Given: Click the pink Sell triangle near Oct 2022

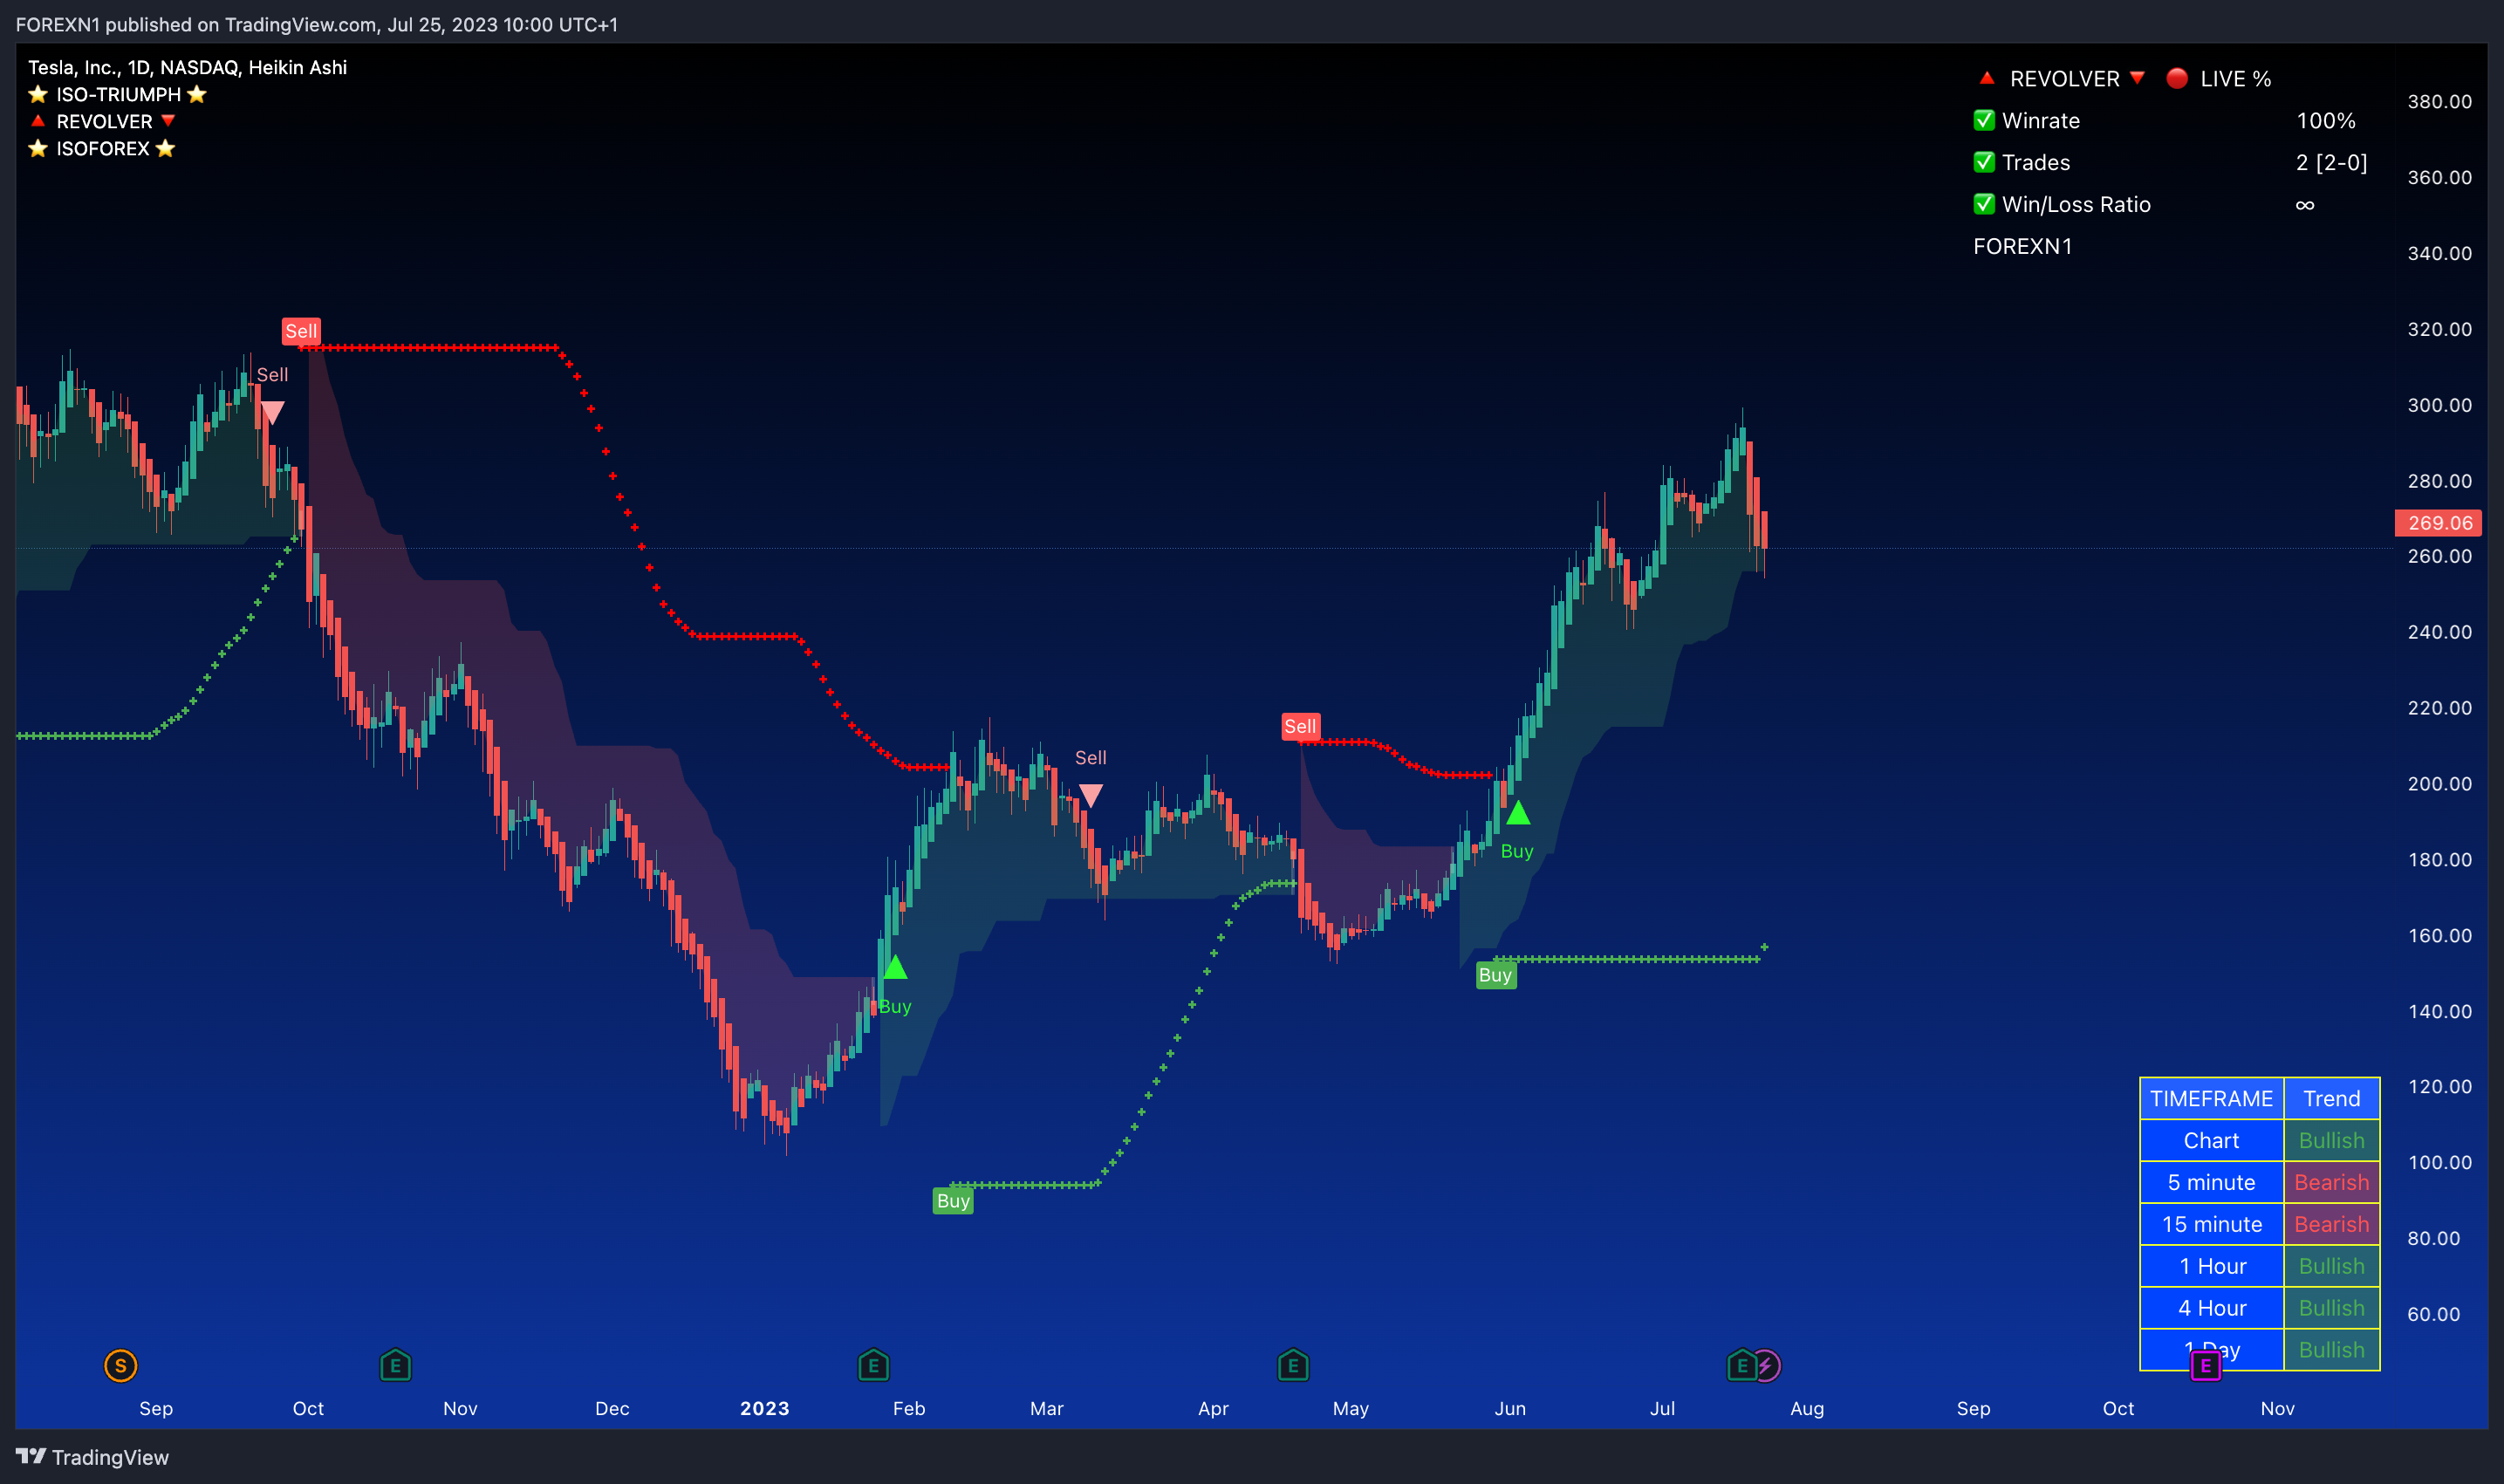Looking at the screenshot, I should pyautogui.click(x=272, y=412).
